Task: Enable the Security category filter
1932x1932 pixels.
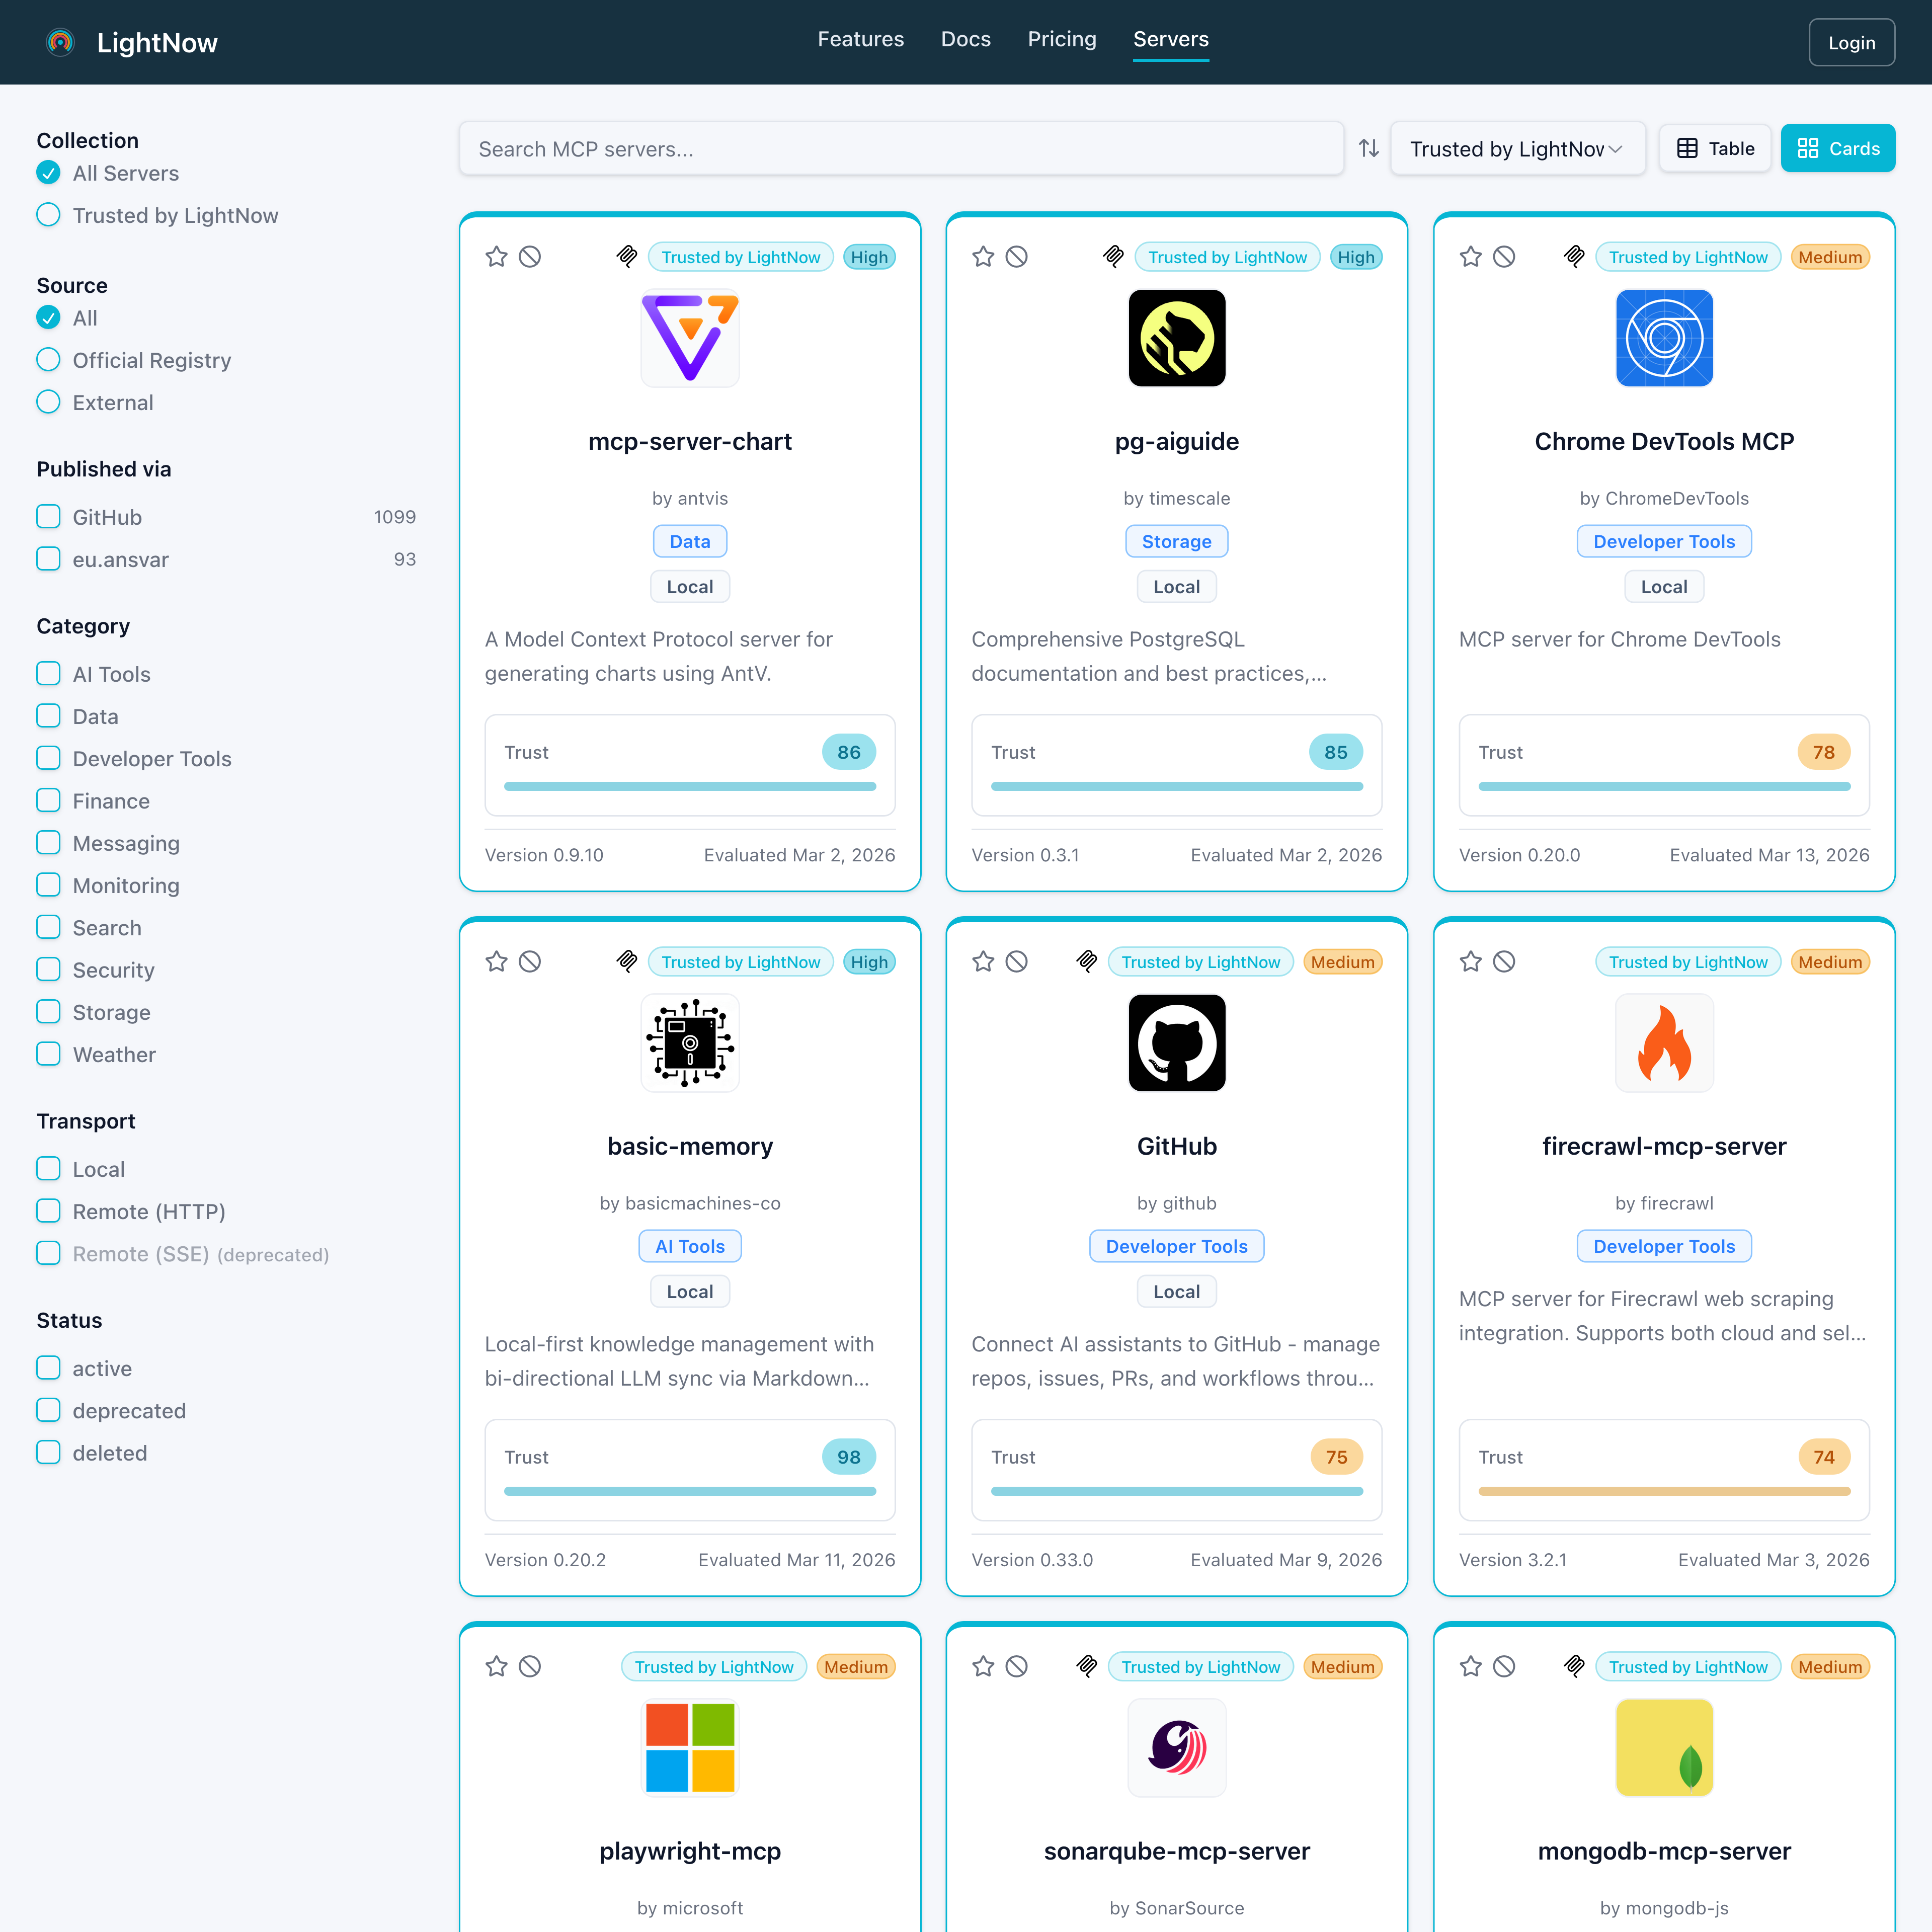Action: (x=48, y=970)
